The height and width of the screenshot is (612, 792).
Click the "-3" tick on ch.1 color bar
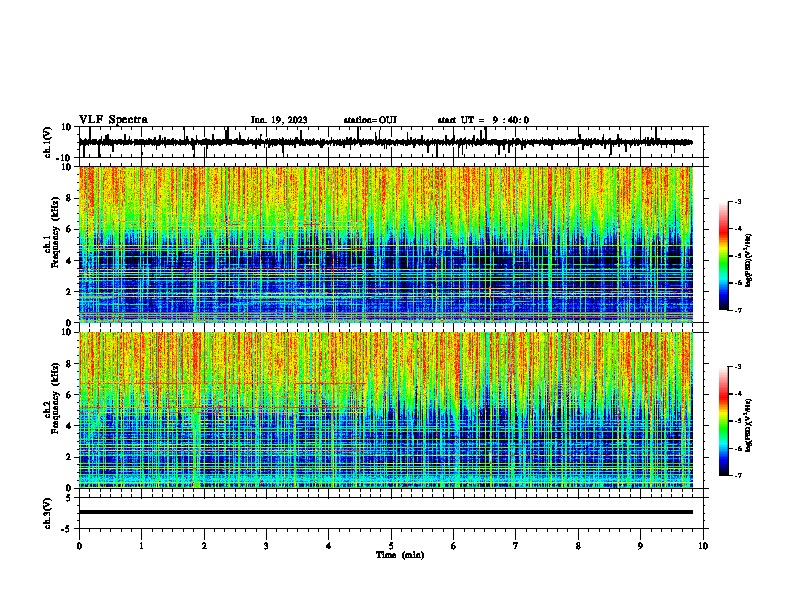pyautogui.click(x=737, y=201)
